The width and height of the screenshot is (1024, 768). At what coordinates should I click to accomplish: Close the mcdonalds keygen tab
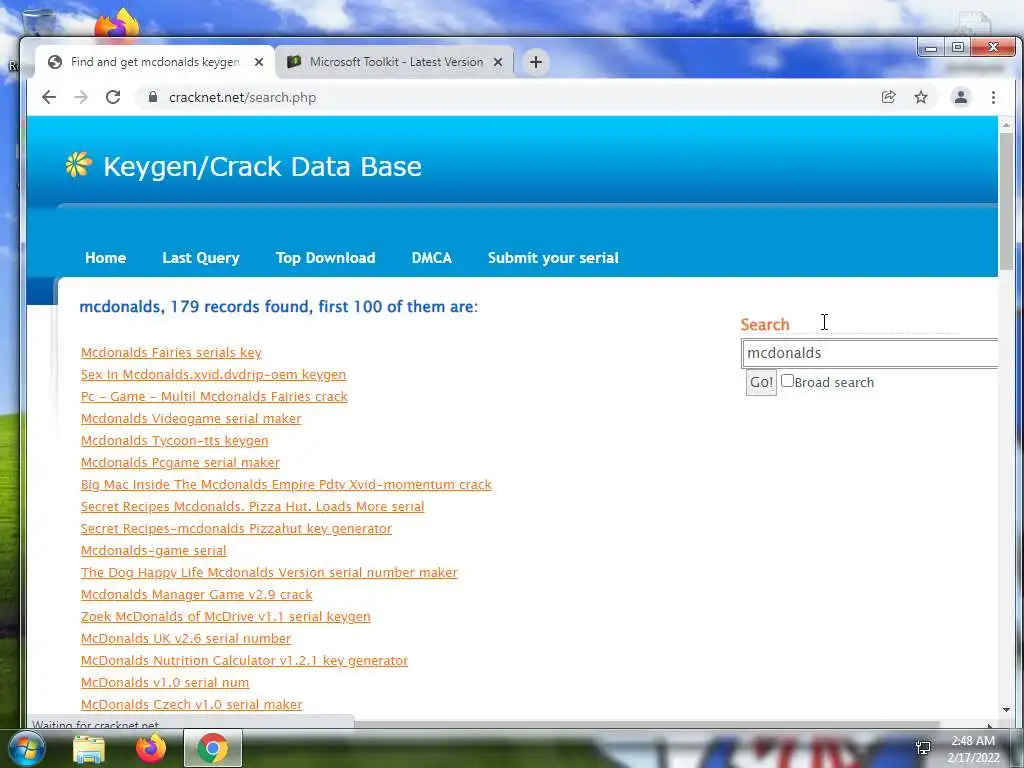click(x=259, y=62)
